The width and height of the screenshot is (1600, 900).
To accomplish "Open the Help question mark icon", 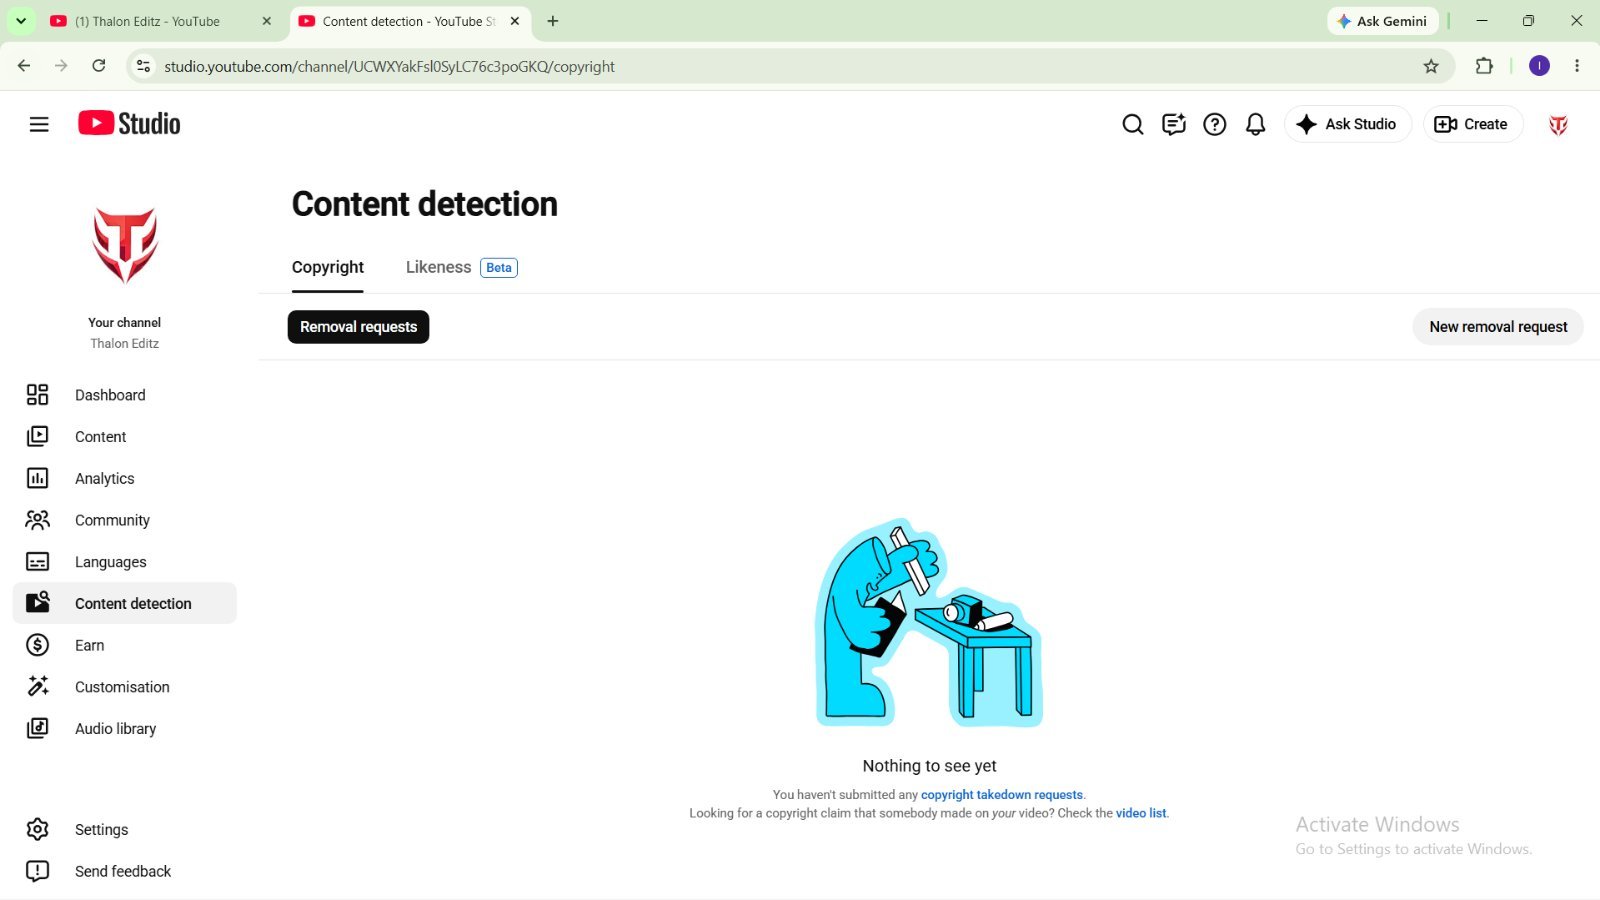I will click(x=1214, y=124).
